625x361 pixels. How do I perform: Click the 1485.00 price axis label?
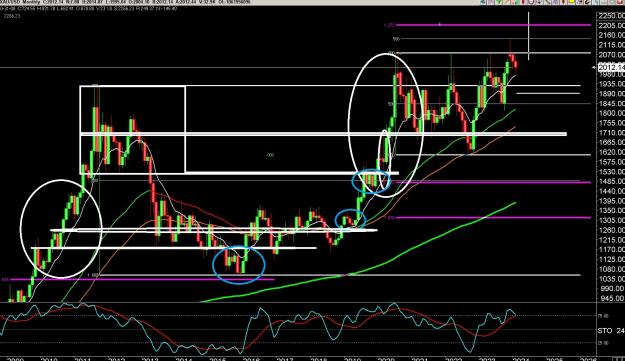click(x=611, y=181)
